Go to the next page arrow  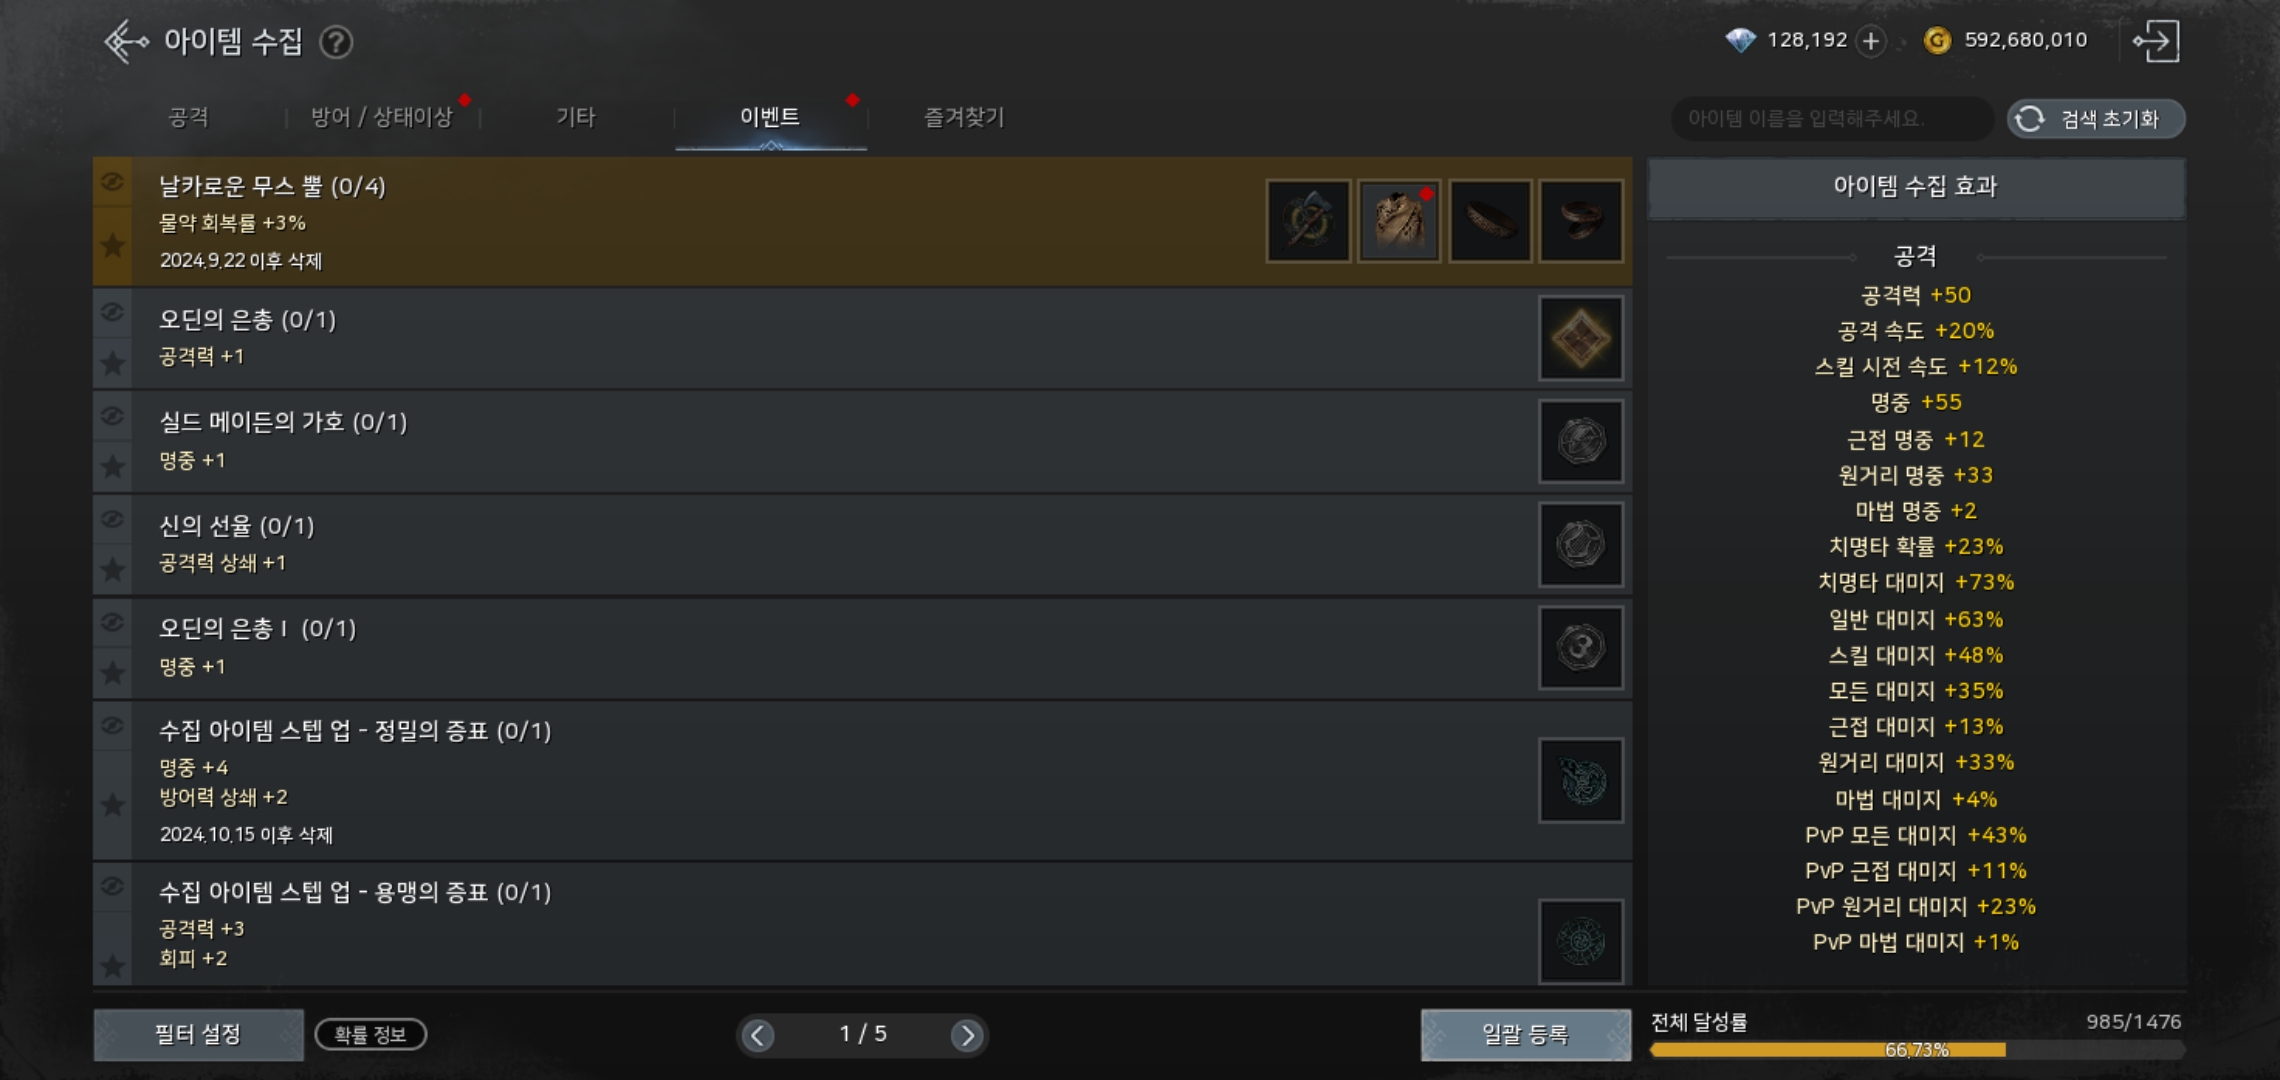coord(966,1035)
